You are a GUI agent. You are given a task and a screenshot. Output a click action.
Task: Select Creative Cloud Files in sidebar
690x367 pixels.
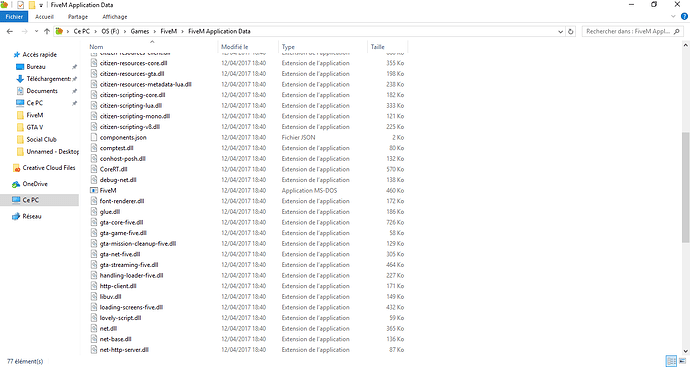pos(49,168)
